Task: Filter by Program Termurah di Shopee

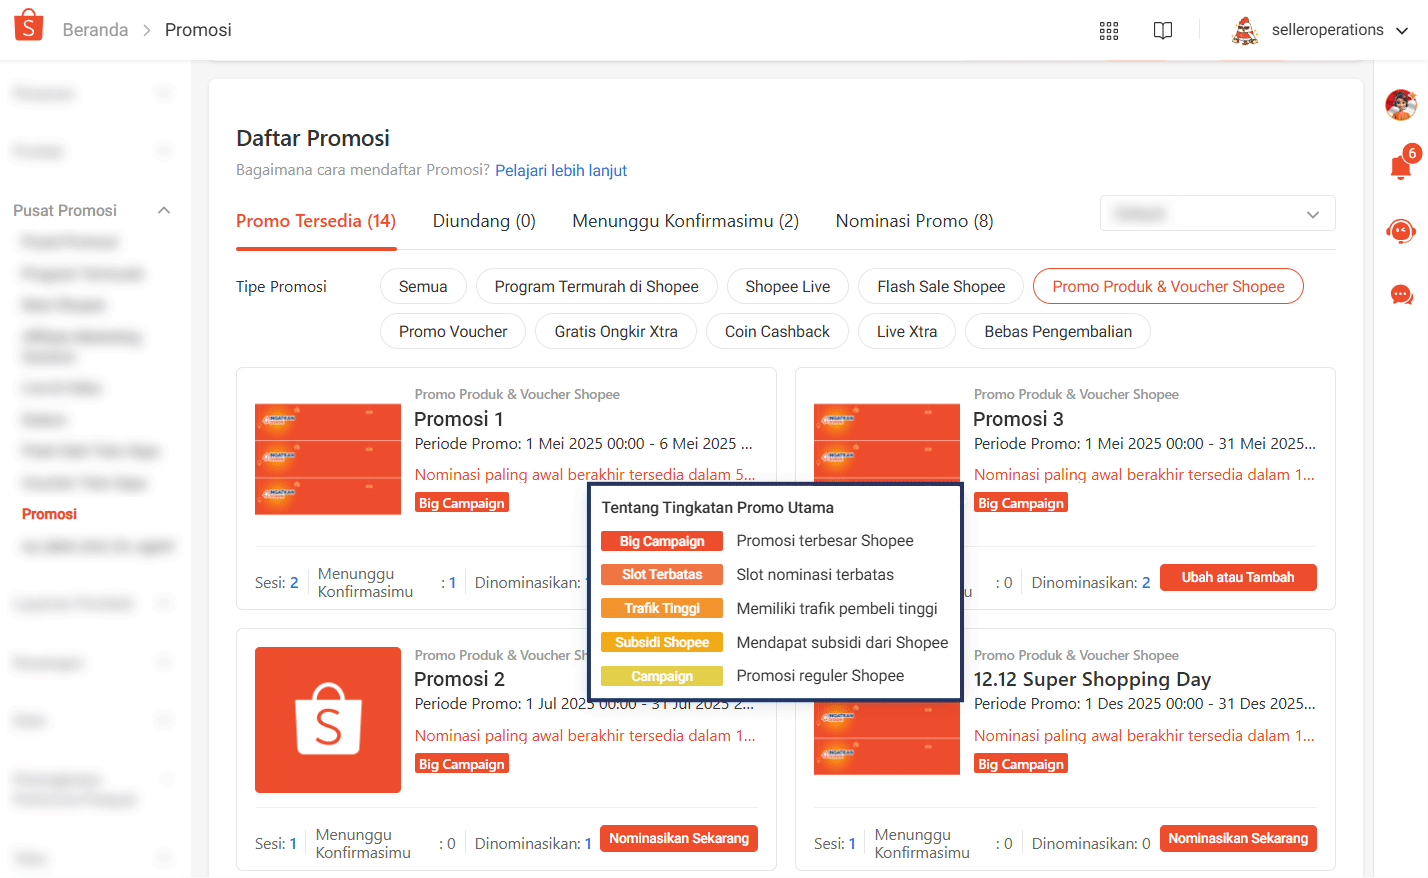Action: pyautogui.click(x=597, y=287)
